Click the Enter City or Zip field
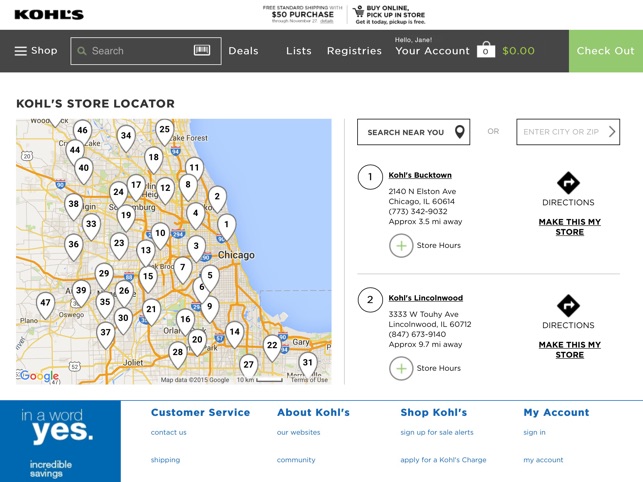This screenshot has width=643, height=482. click(568, 132)
